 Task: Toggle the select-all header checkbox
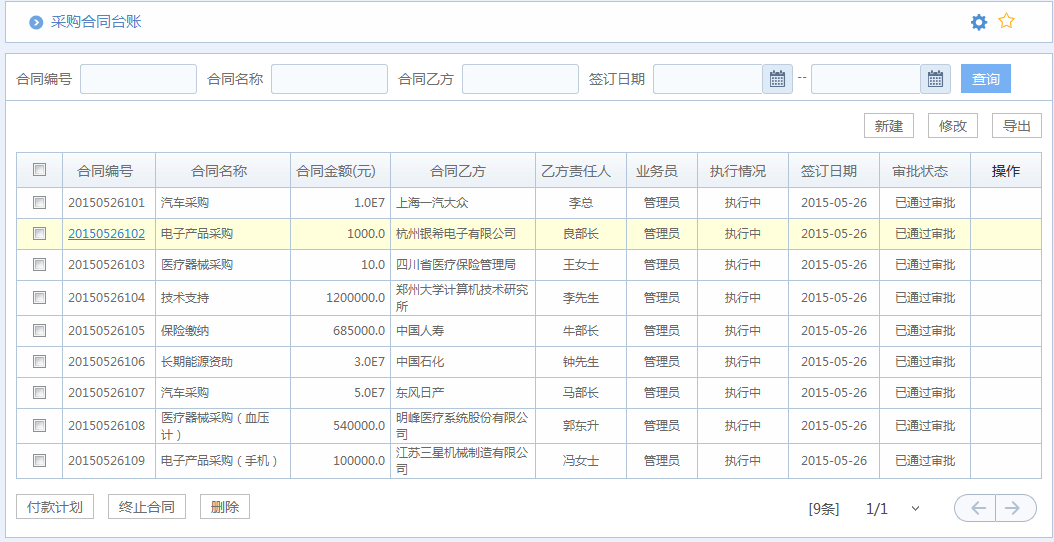pos(40,170)
